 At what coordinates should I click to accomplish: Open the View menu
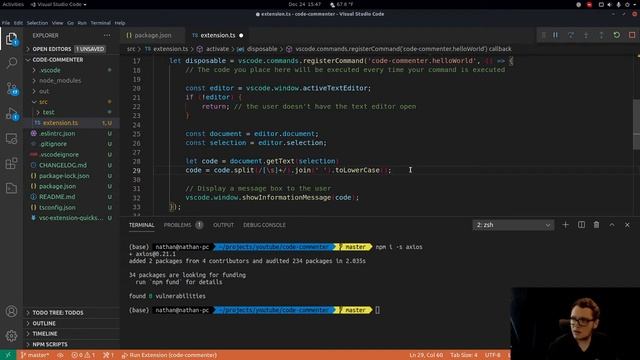[x=58, y=23]
